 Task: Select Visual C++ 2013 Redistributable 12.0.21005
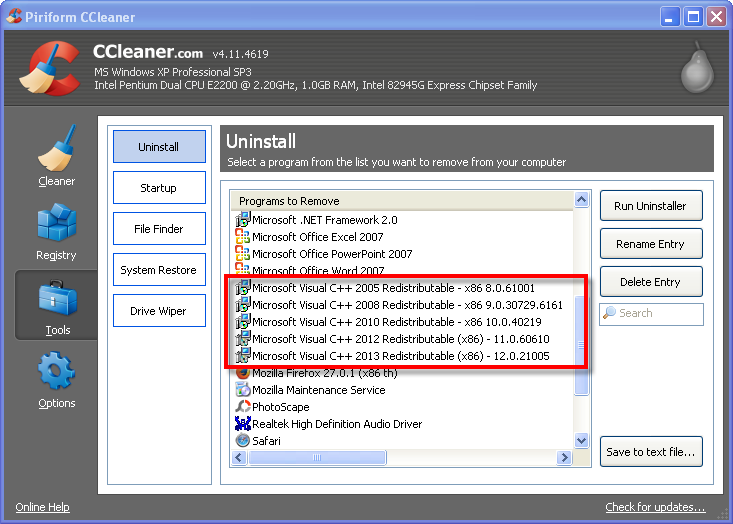coord(401,356)
